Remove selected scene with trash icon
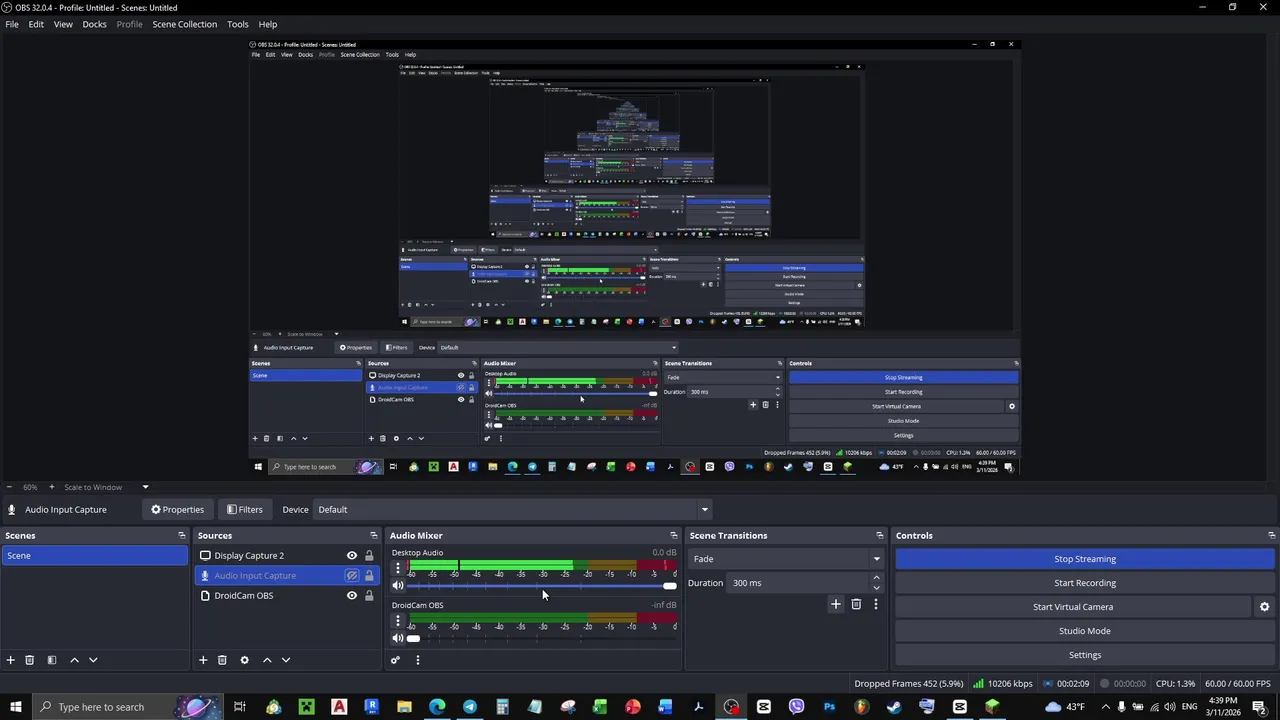This screenshot has height=720, width=1280. pos(30,660)
